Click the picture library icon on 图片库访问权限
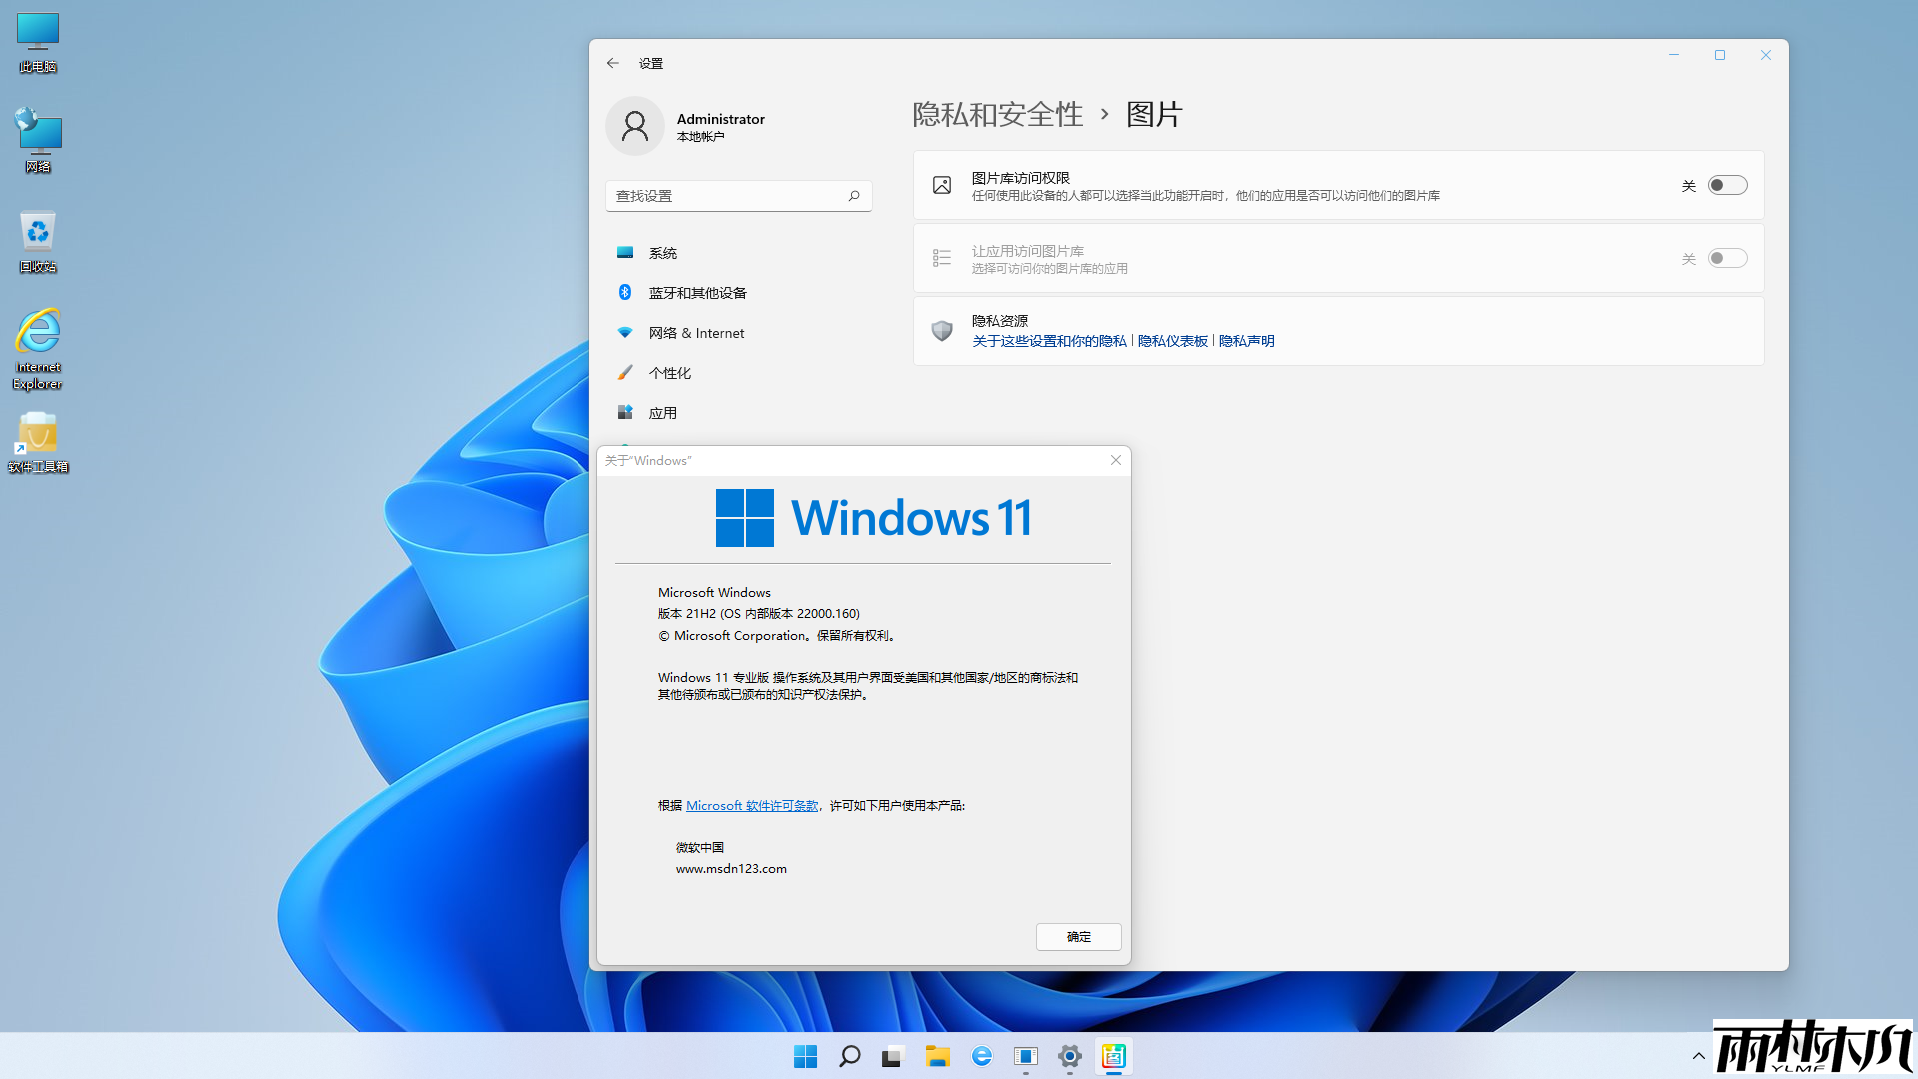Screen dimensions: 1918x1079 941,185
